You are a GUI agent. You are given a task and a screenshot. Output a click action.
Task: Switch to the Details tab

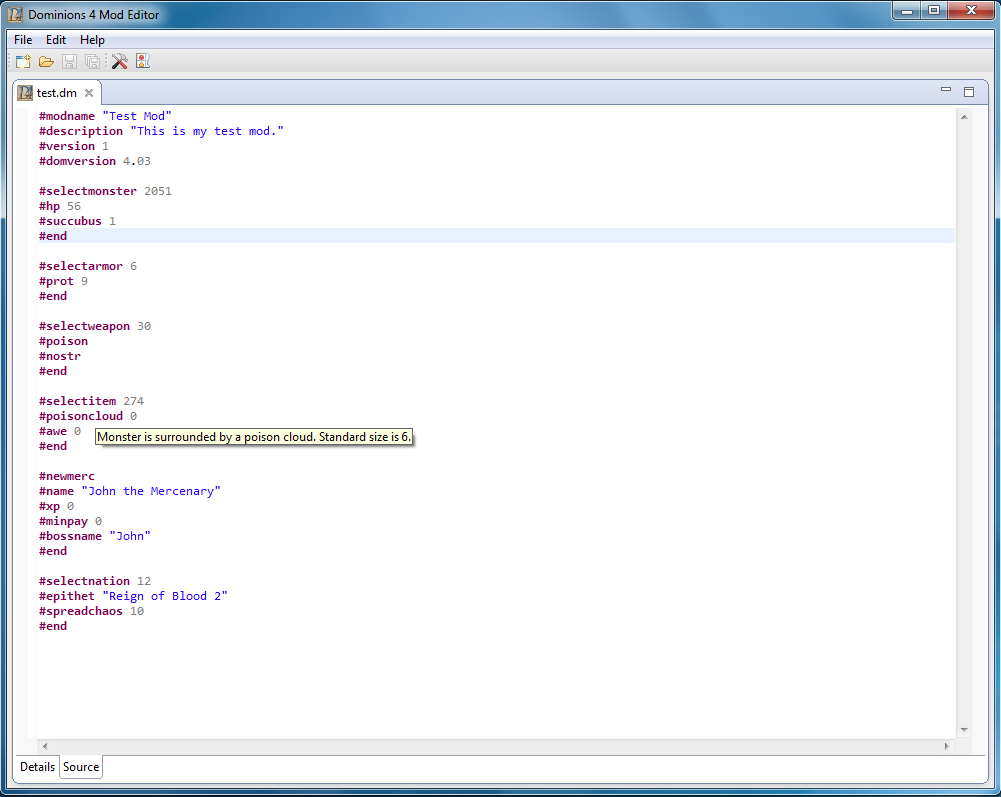click(x=37, y=766)
